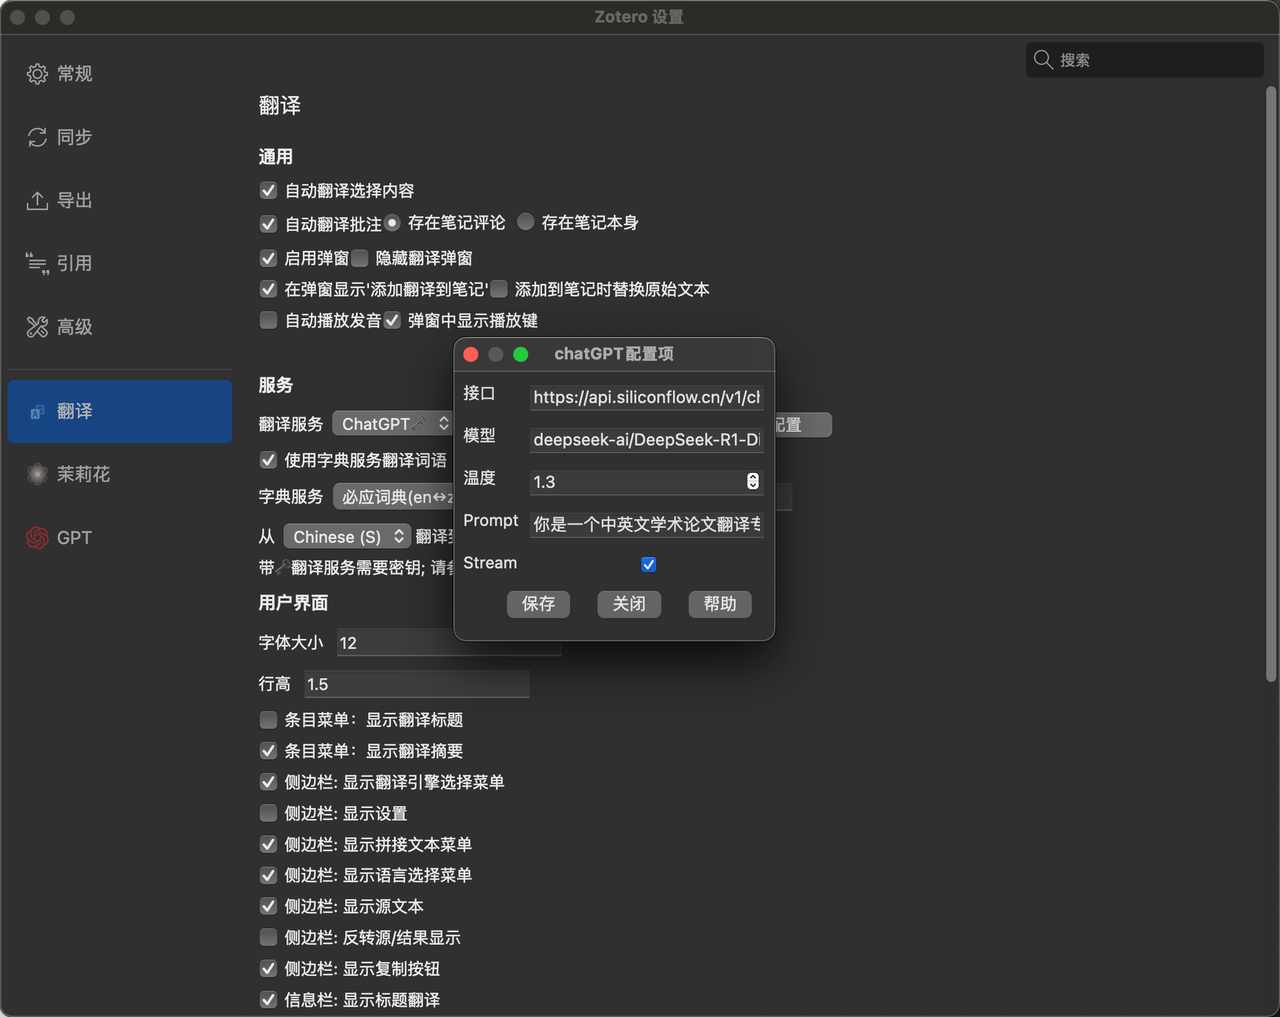This screenshot has width=1280, height=1017.
Task: Toggle 自动翻译批注 checkbox
Action: (x=268, y=224)
